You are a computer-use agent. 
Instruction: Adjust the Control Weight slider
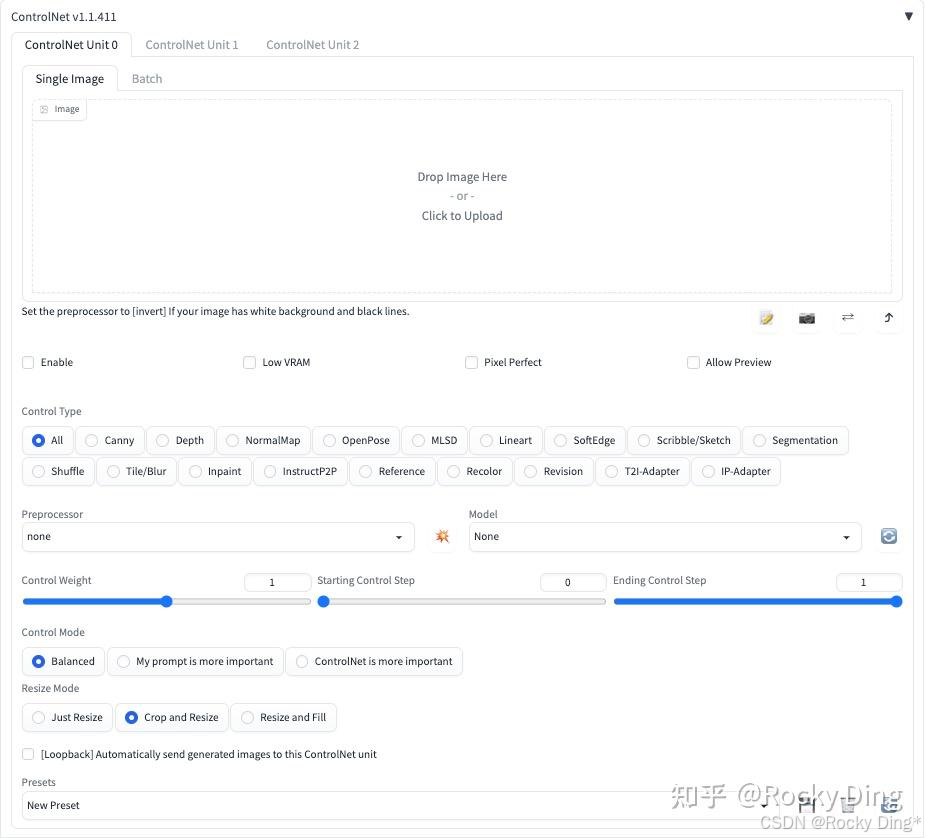click(x=167, y=602)
